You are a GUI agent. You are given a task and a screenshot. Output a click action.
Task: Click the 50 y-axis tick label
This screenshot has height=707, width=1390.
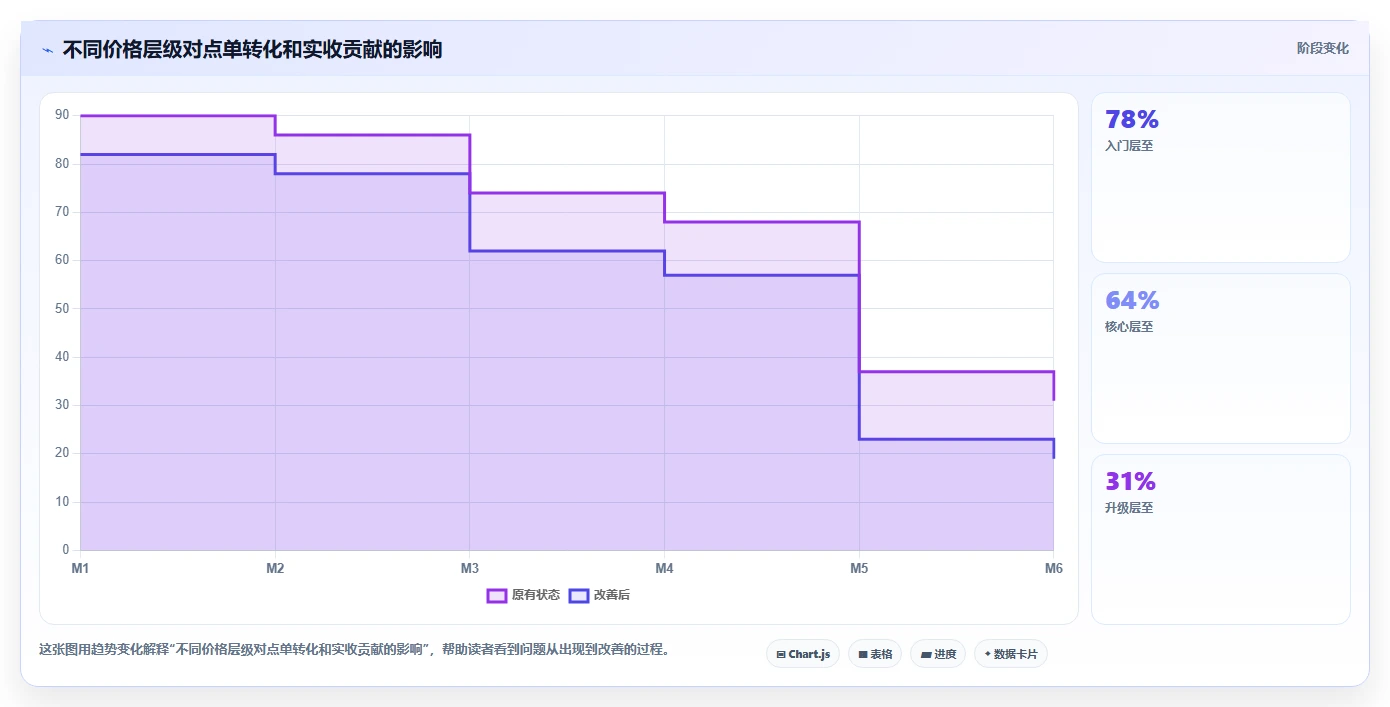[x=62, y=309]
